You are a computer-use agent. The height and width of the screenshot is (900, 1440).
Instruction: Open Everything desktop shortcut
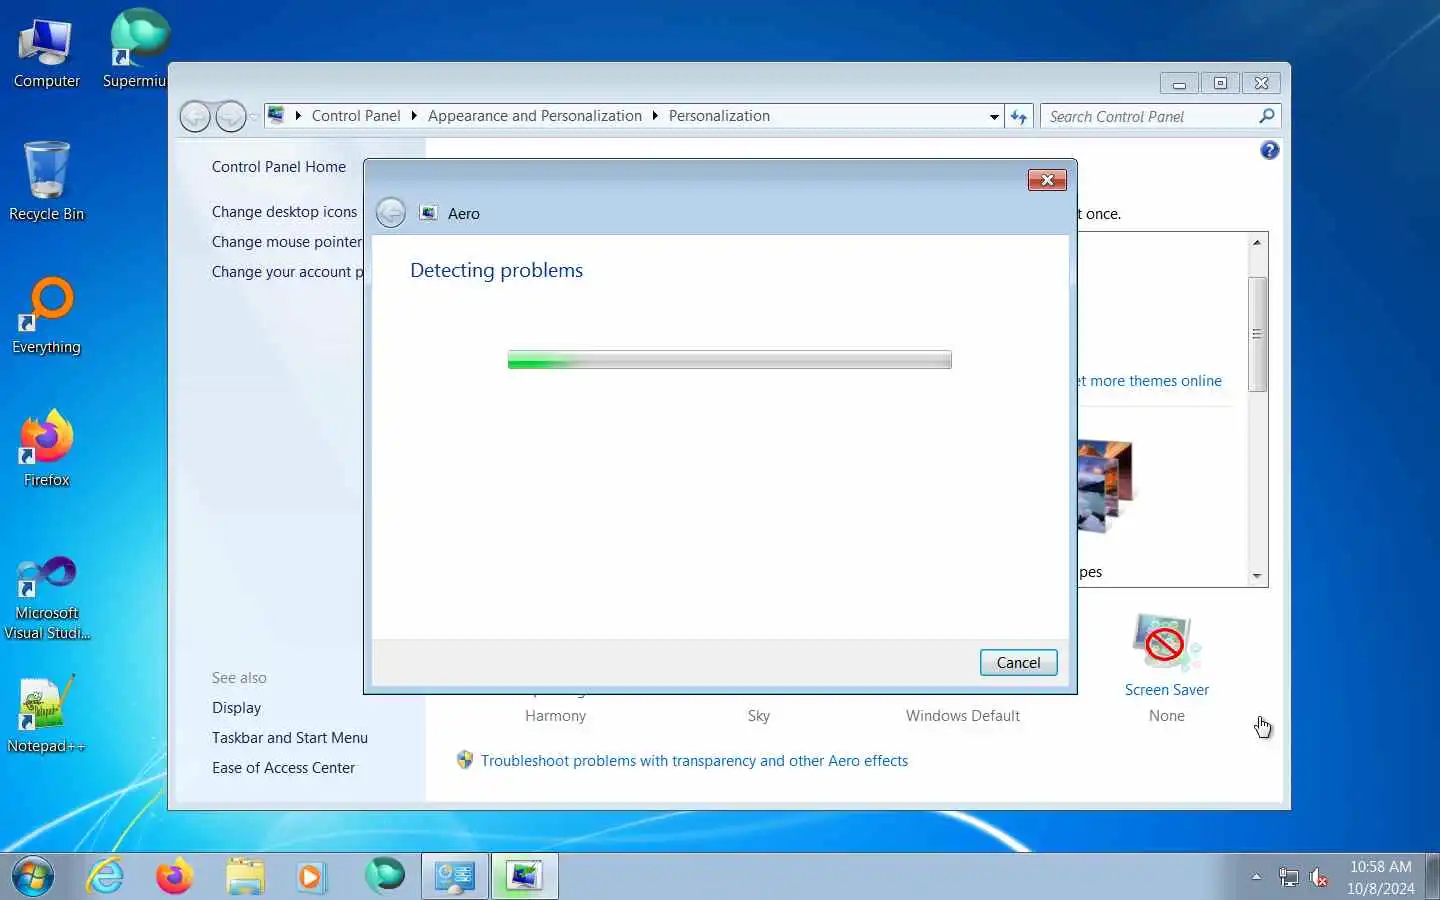(46, 315)
